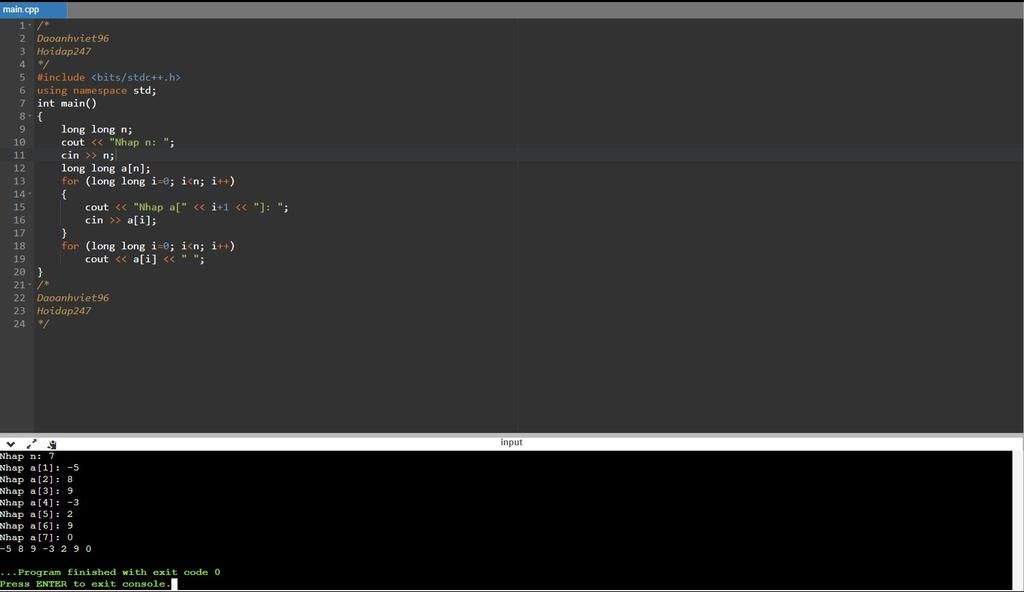The height and width of the screenshot is (592, 1024).
Task: Place cursor on 'long long n;' line
Action: [97, 129]
